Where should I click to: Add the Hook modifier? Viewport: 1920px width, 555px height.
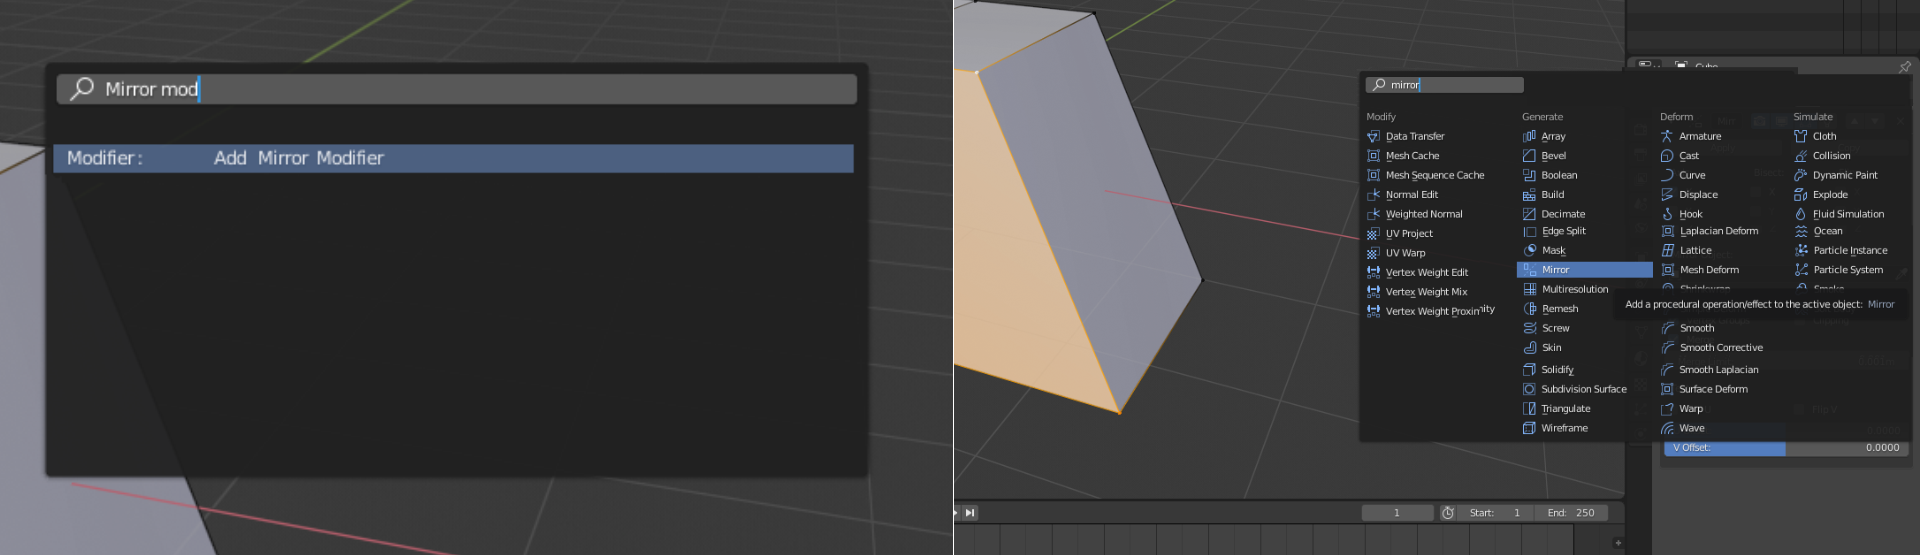[x=1682, y=214]
